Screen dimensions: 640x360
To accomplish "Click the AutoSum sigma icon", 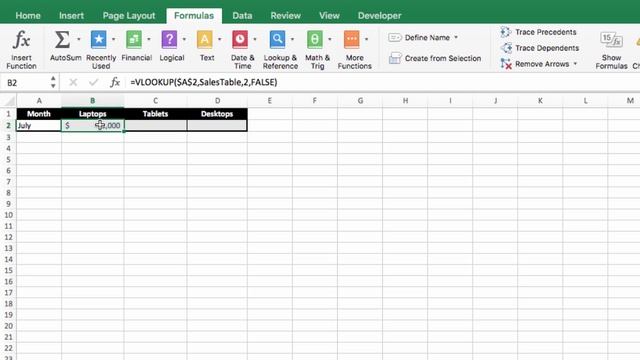I will coord(62,40).
